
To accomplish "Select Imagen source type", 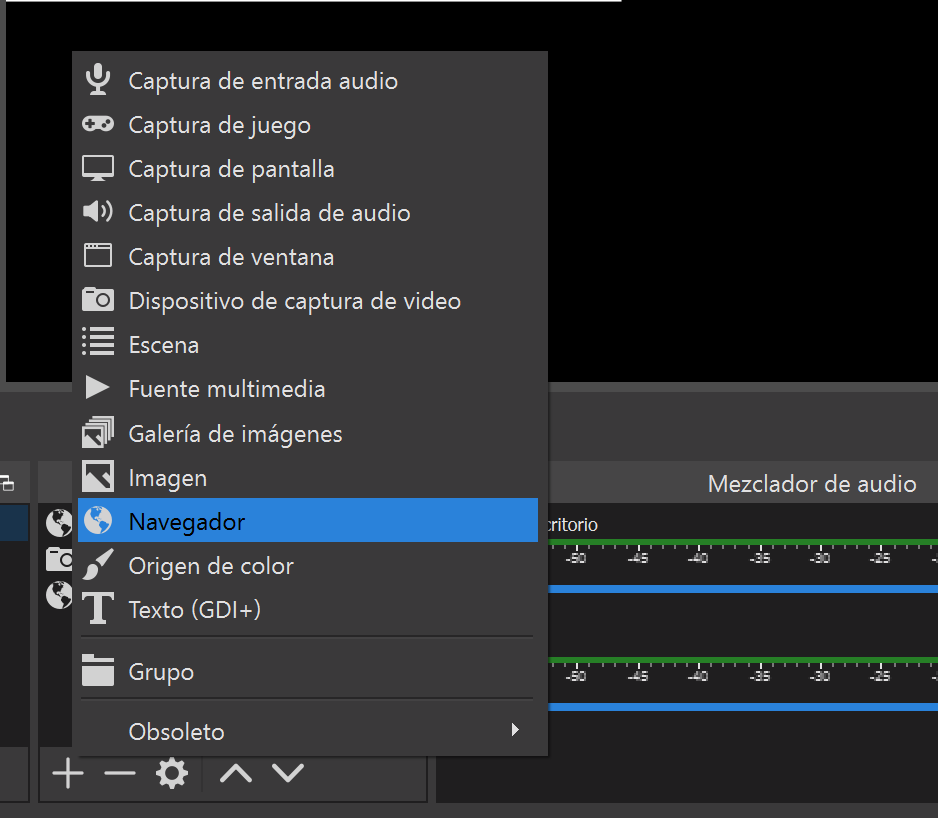I will pos(168,478).
